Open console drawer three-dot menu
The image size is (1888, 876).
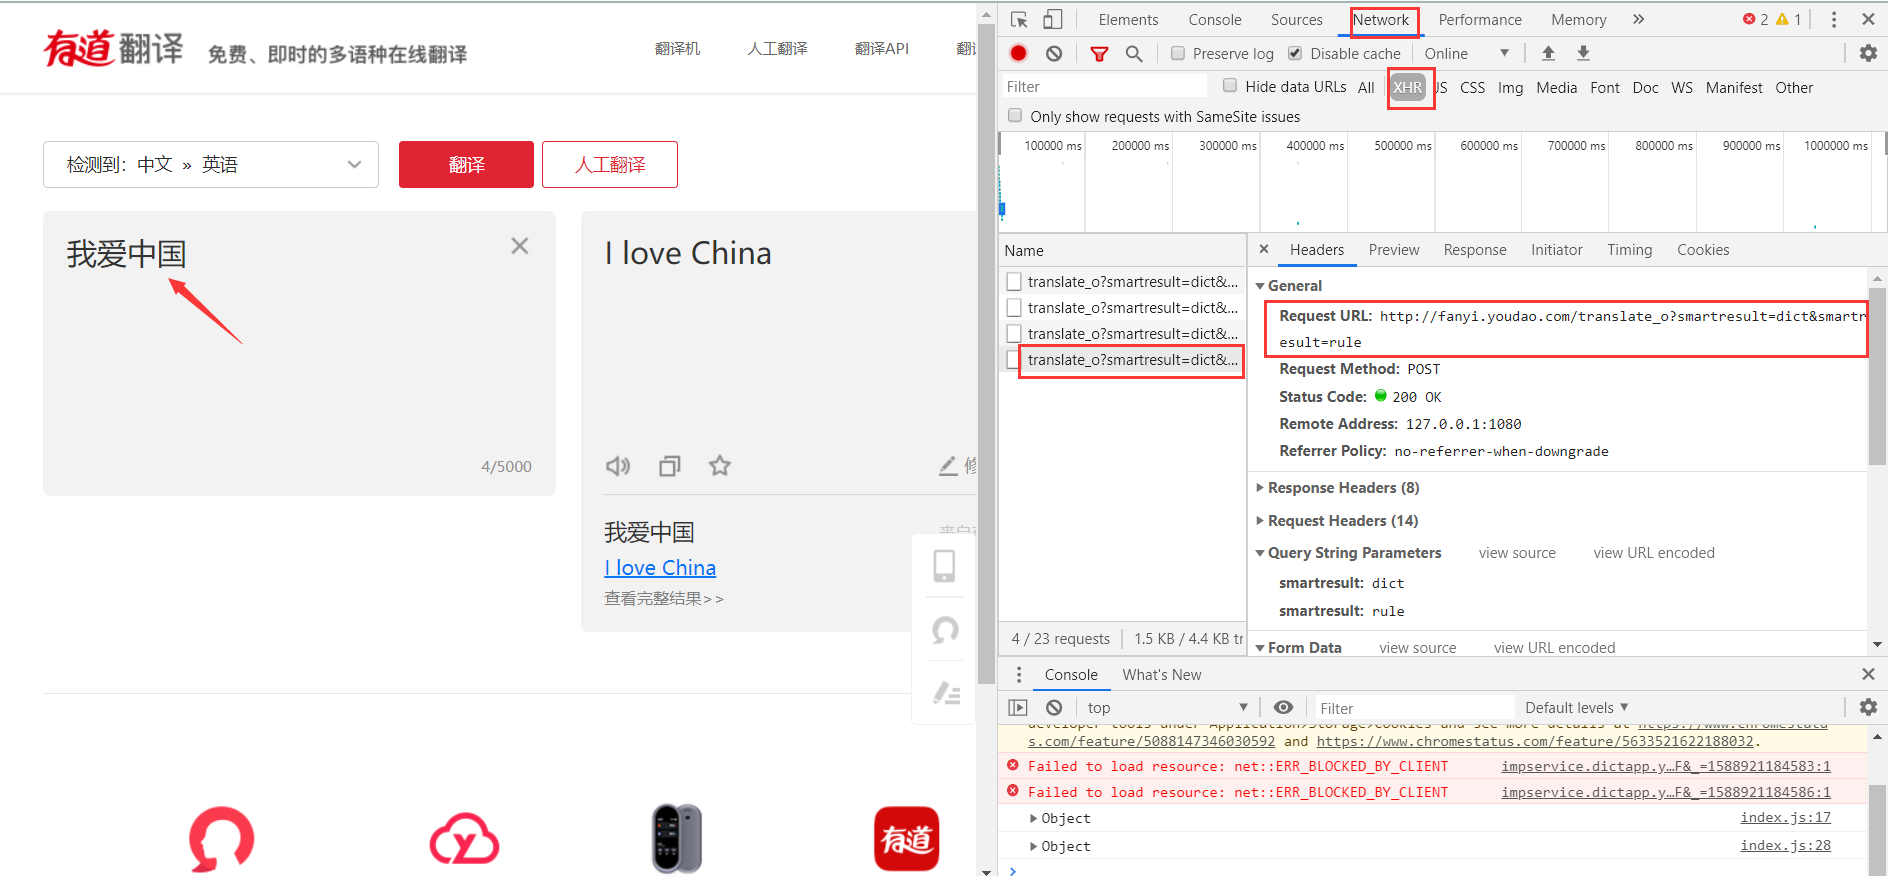click(x=1019, y=674)
